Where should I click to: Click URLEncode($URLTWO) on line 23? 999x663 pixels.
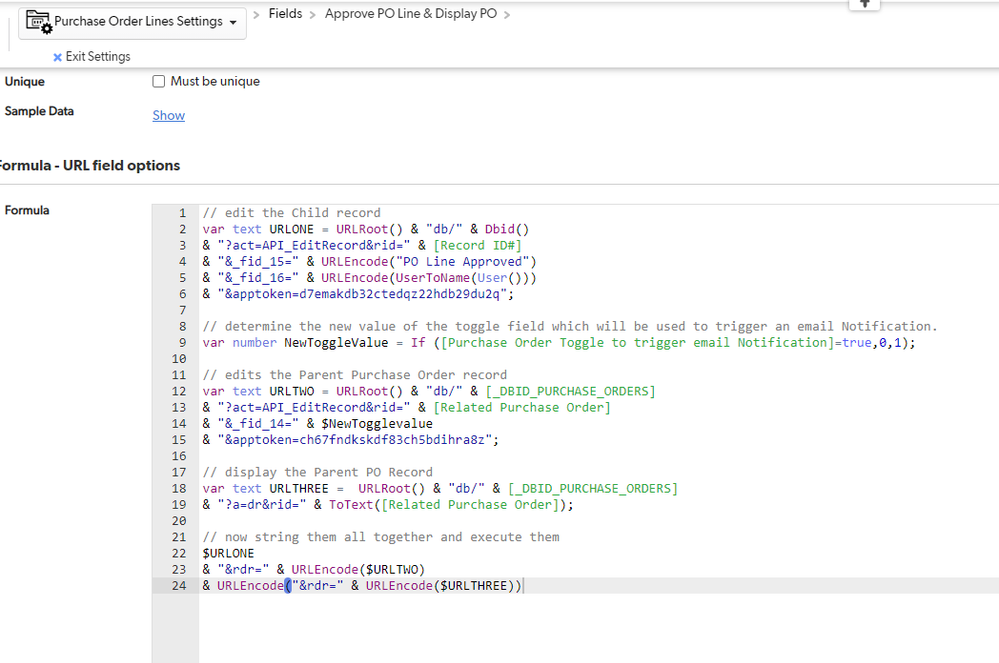click(358, 570)
